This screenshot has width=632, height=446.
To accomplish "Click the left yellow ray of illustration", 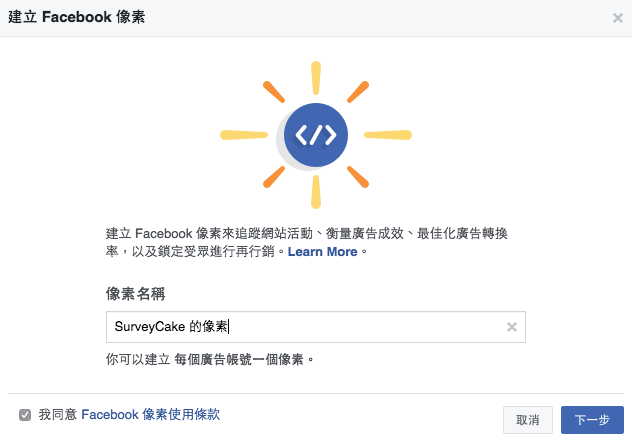I will tap(244, 134).
